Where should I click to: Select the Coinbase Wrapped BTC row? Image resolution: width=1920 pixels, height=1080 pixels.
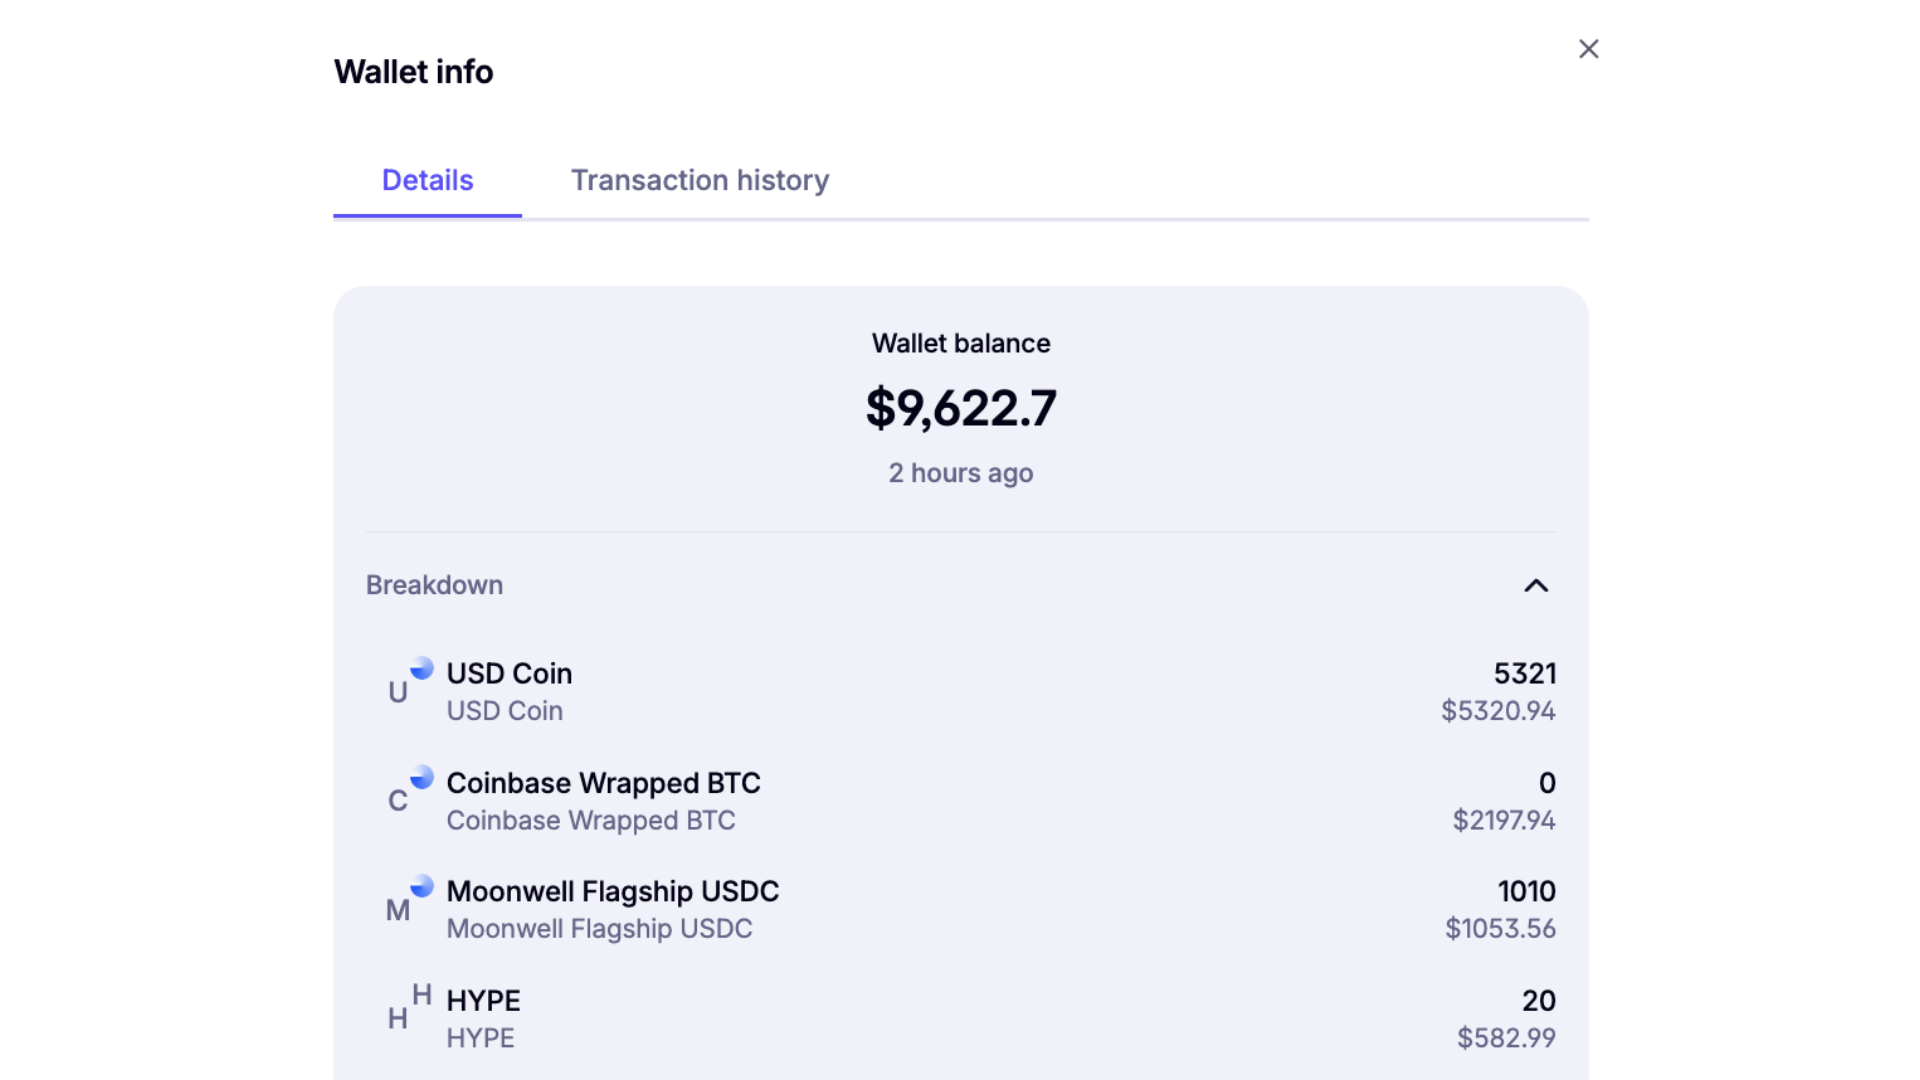coord(960,798)
